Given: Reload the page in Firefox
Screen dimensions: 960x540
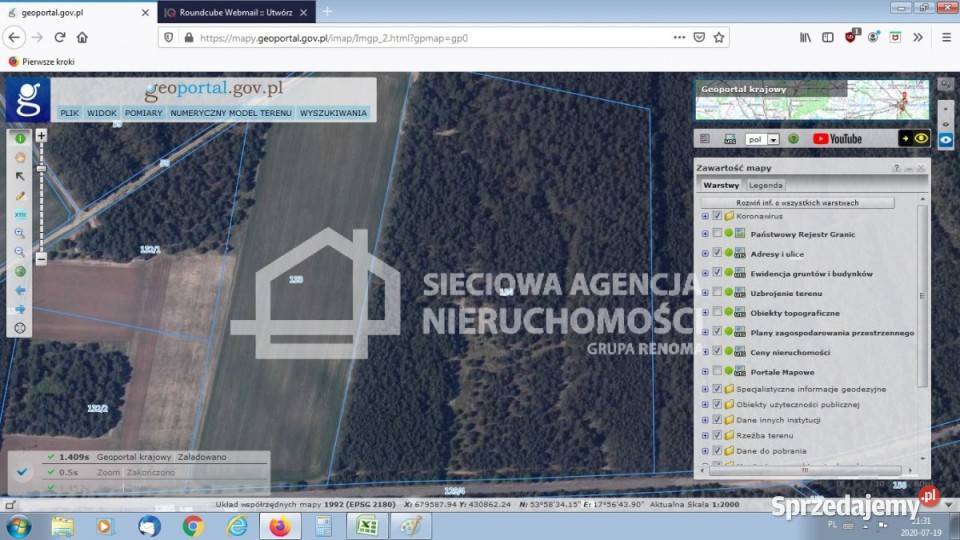Looking at the screenshot, I should [x=60, y=37].
